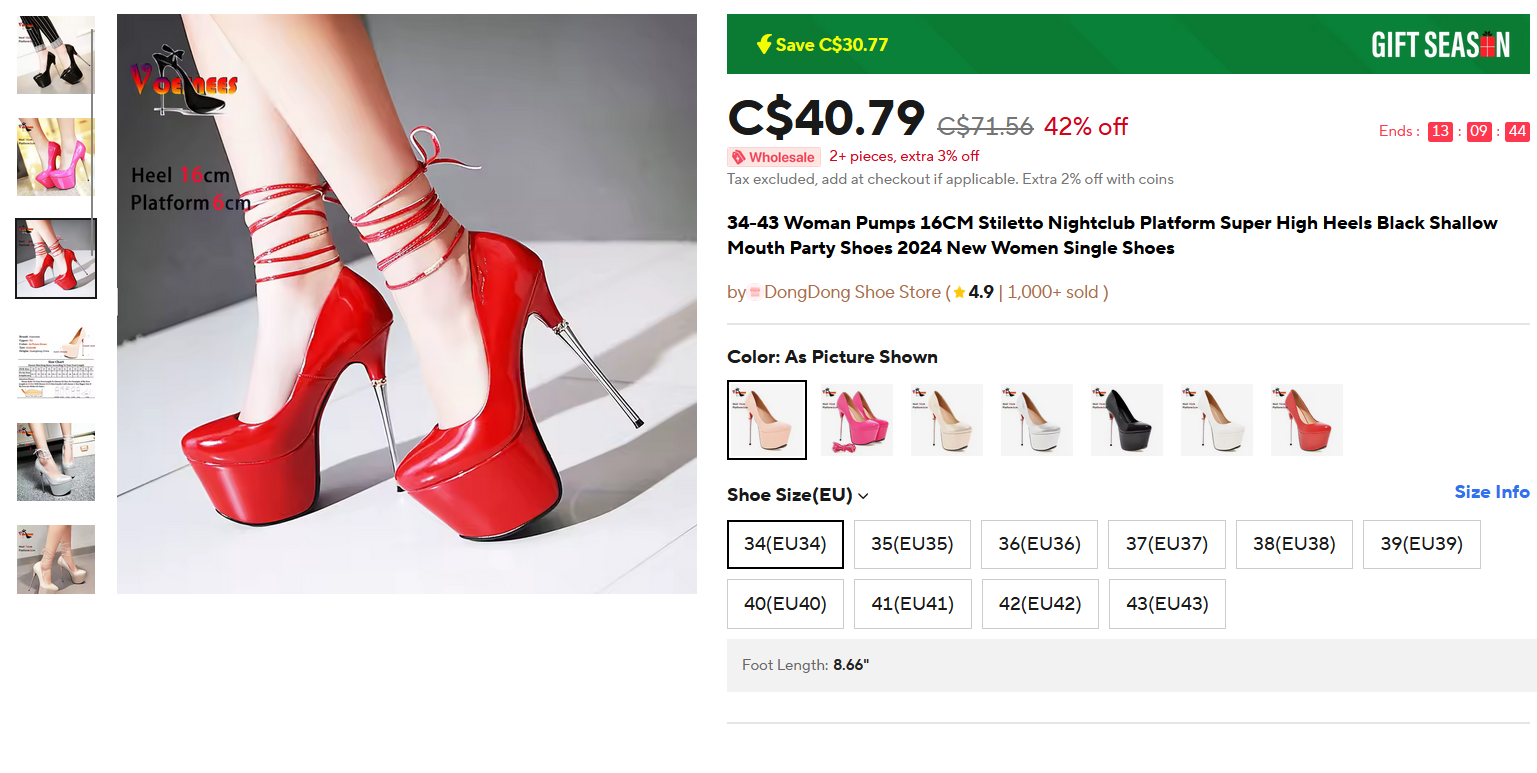Click the Wholesale tag badge
The image size is (1537, 773).
tap(773, 157)
